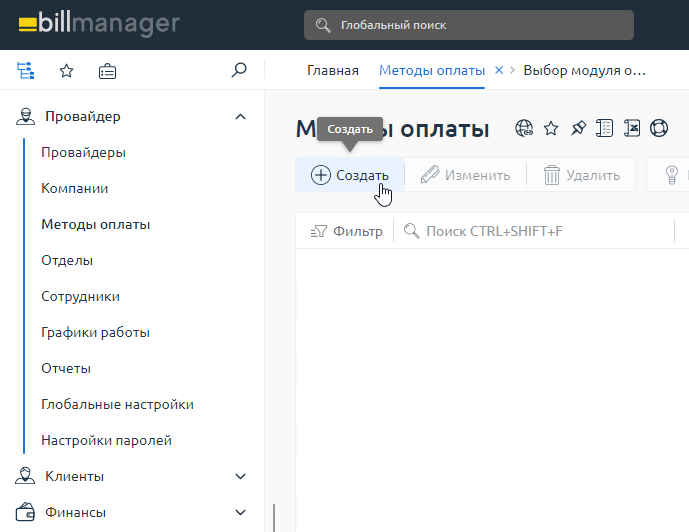
Task: Click the briefcase icon in sidebar header
Action: [x=107, y=71]
